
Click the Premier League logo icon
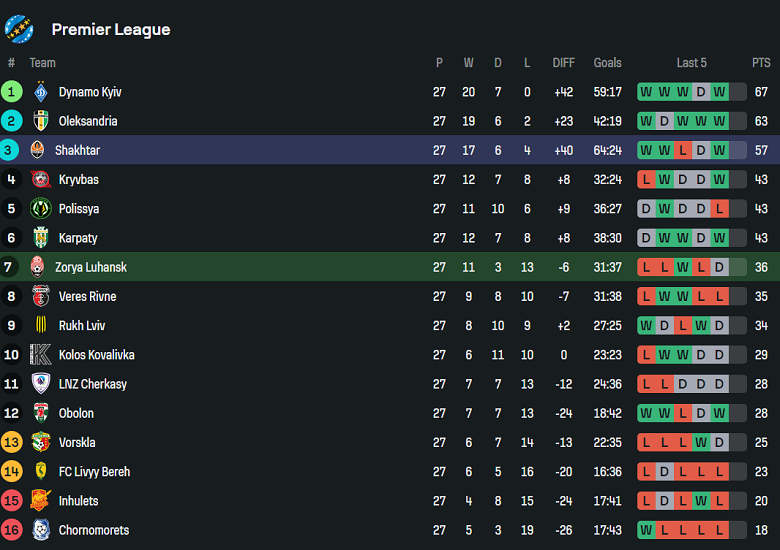[x=20, y=29]
